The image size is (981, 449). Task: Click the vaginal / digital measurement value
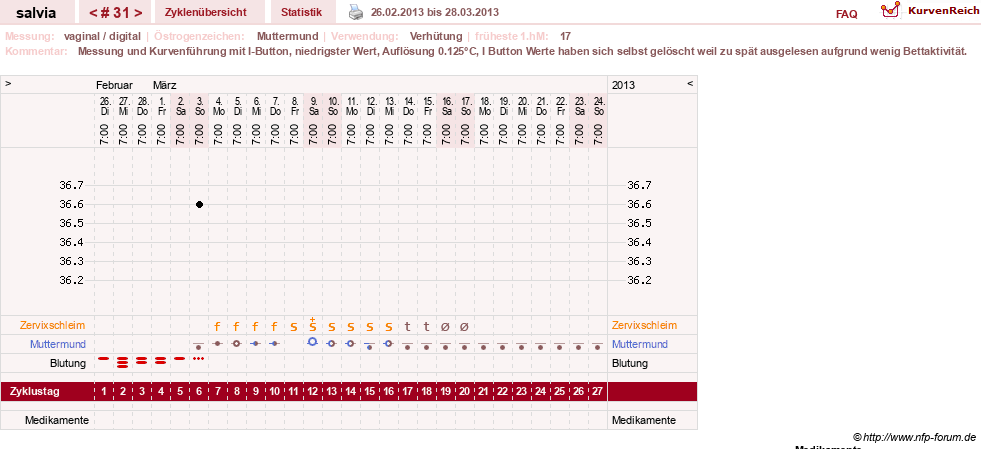pyautogui.click(x=102, y=36)
